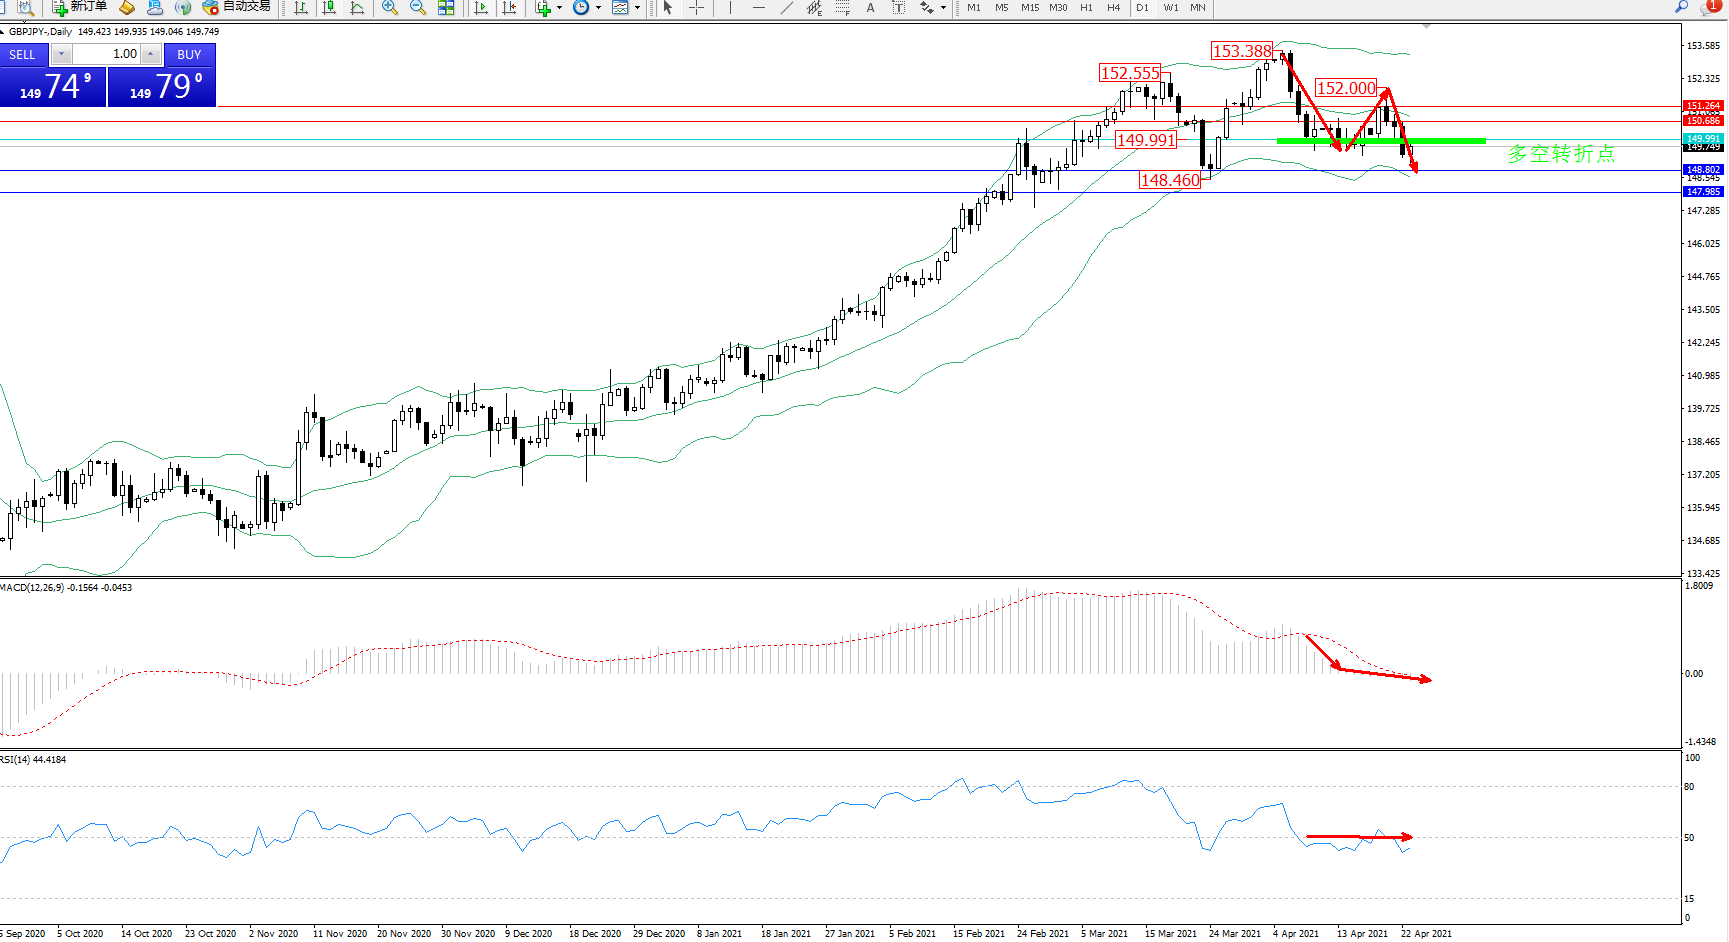Viewport: 1729px width, 942px height.
Task: Open the search magnifier icon
Action: [x=1681, y=8]
